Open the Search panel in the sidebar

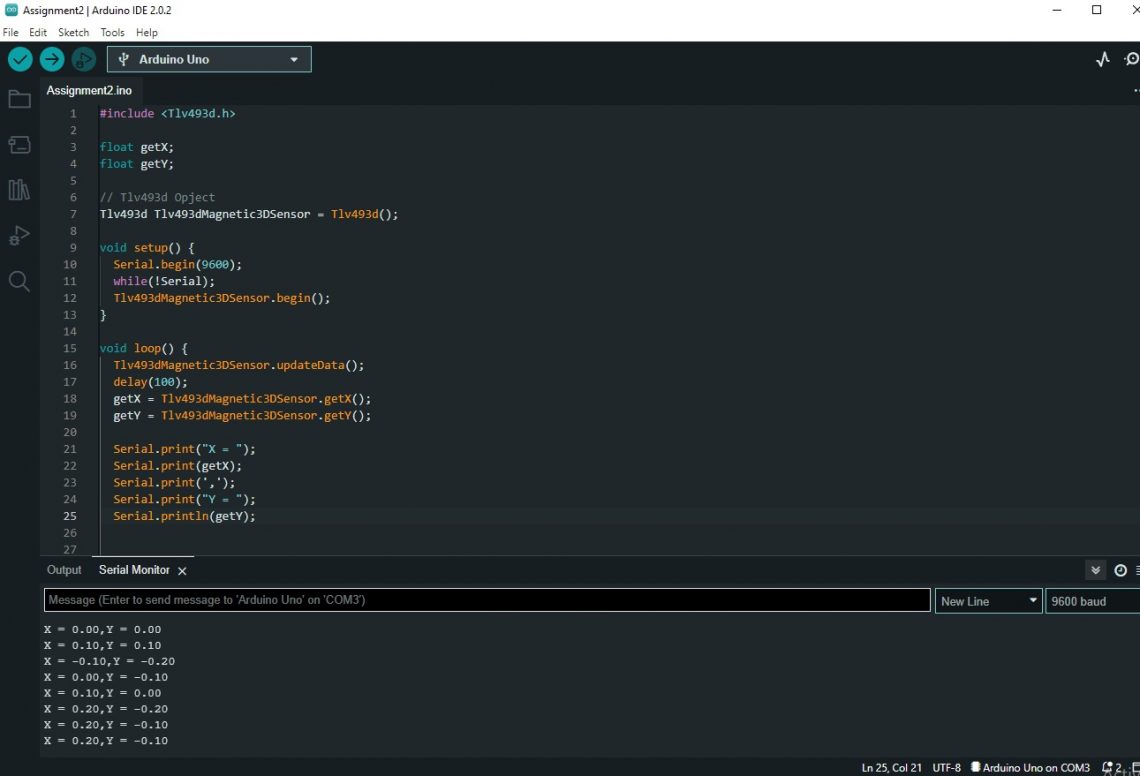20,281
